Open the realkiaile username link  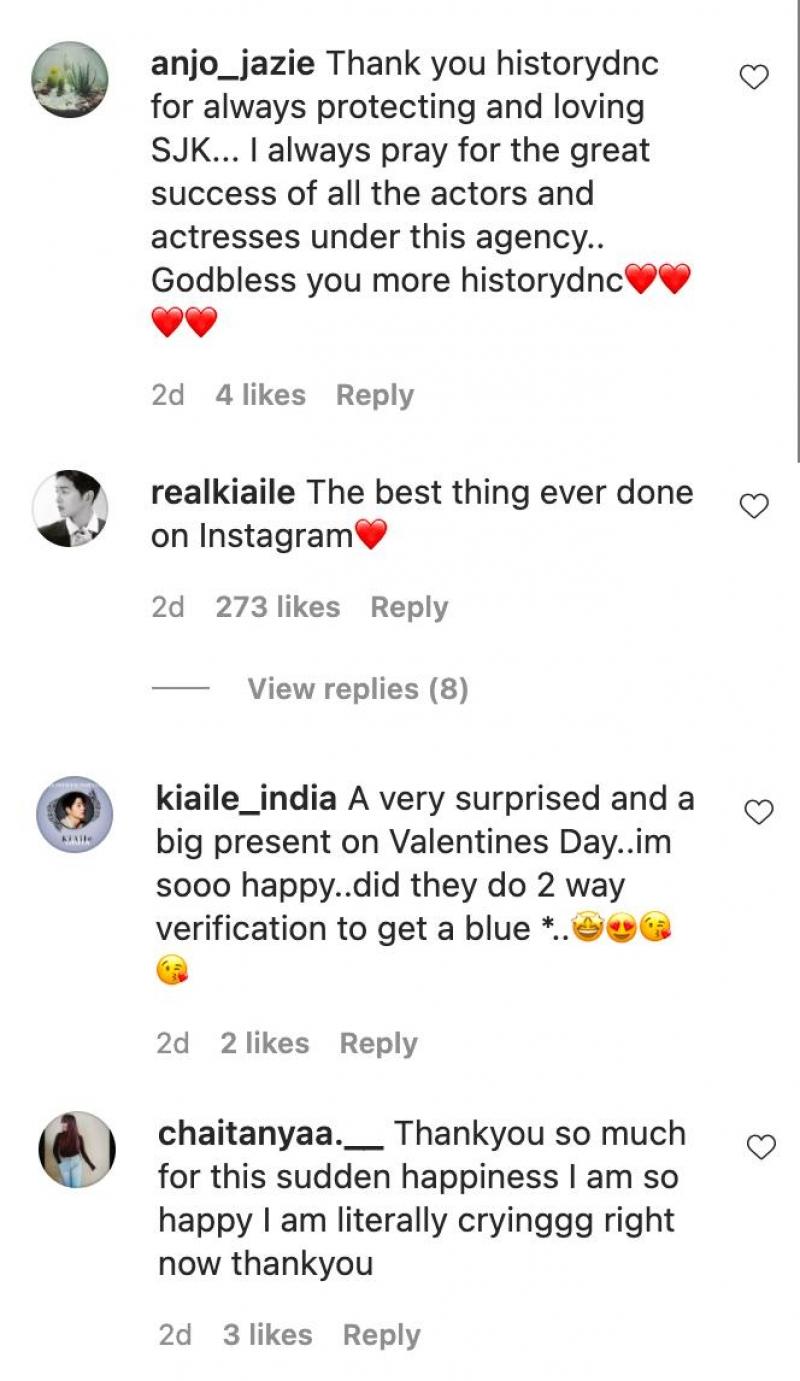[223, 492]
